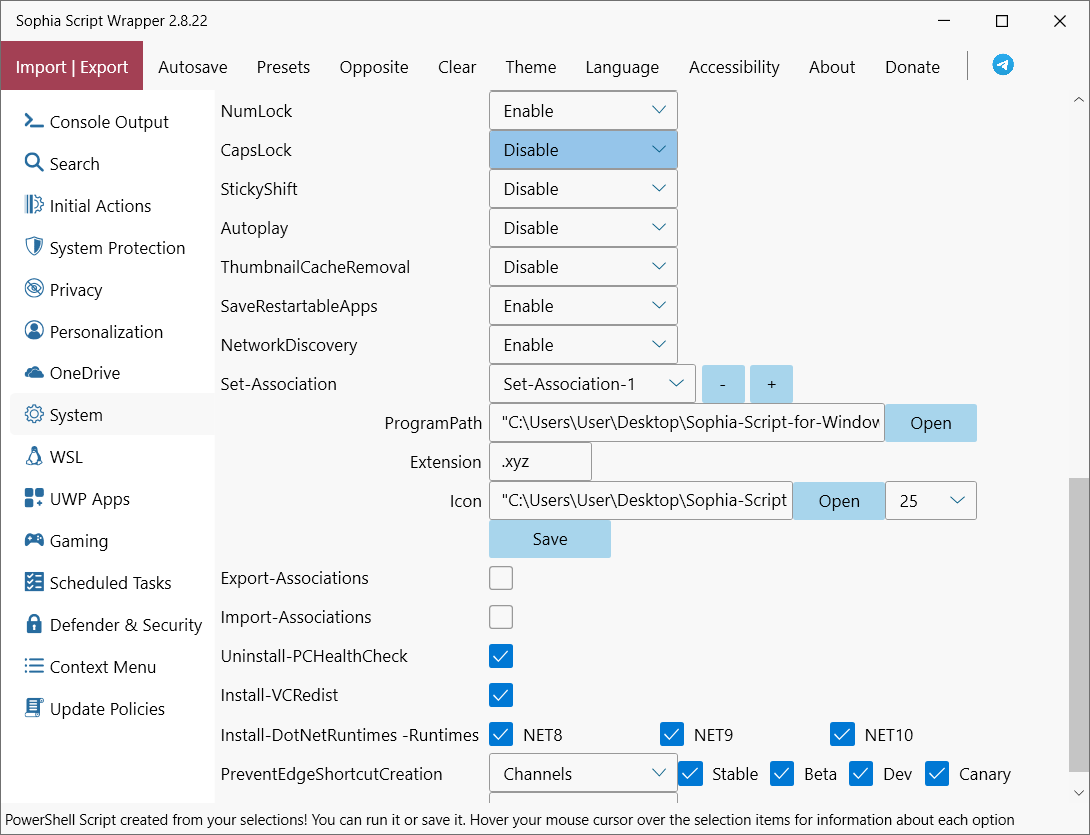Click Open button next to ProgramPath
Screen dimensions: 1090x835
tap(930, 423)
